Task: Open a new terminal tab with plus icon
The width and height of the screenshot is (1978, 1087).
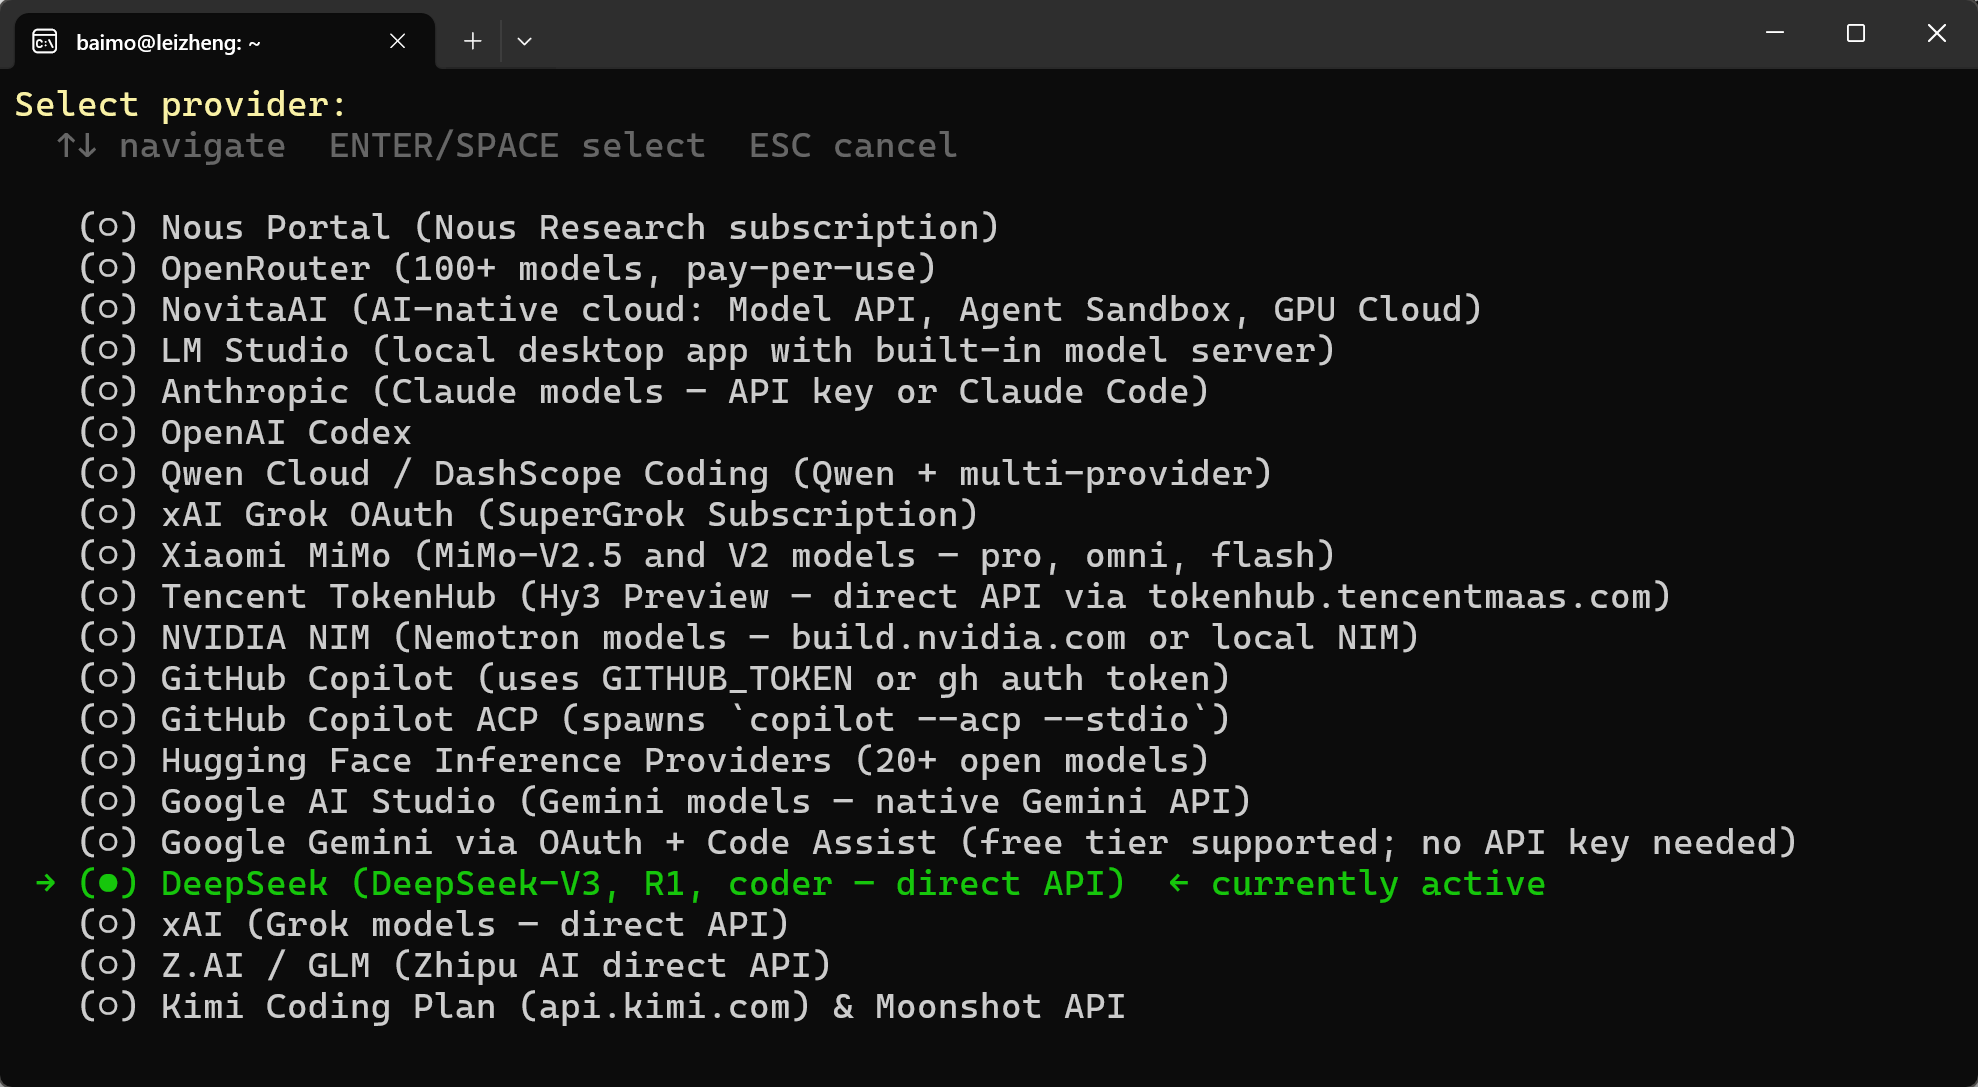Action: click(x=473, y=41)
